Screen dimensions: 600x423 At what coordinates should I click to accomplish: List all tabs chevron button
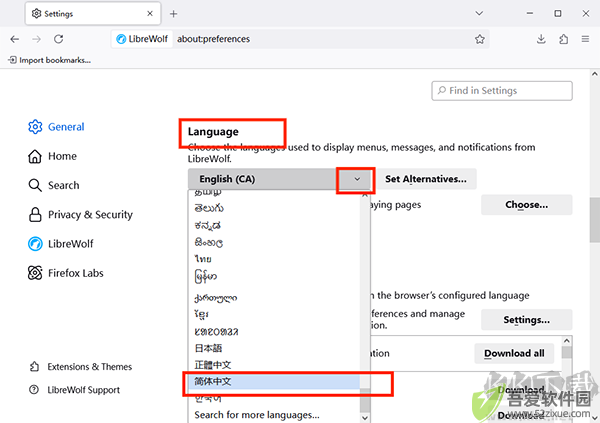479,13
